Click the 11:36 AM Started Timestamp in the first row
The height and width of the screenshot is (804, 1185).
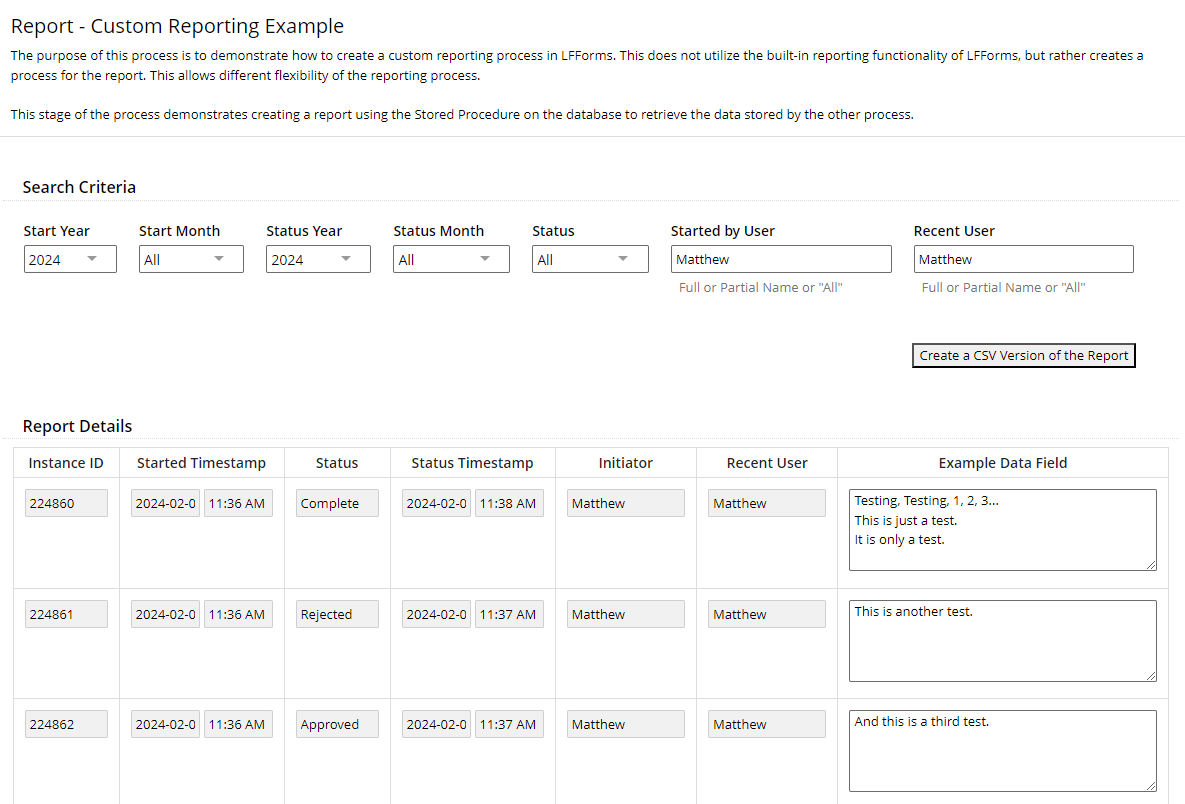point(238,502)
